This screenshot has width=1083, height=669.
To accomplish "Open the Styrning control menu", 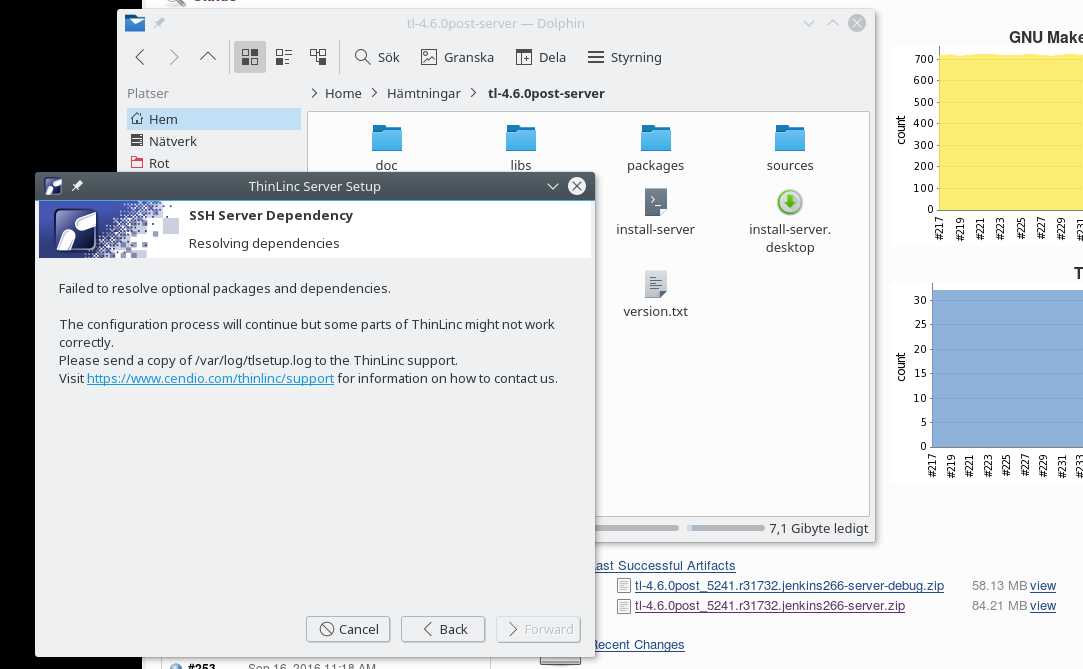I will point(624,57).
